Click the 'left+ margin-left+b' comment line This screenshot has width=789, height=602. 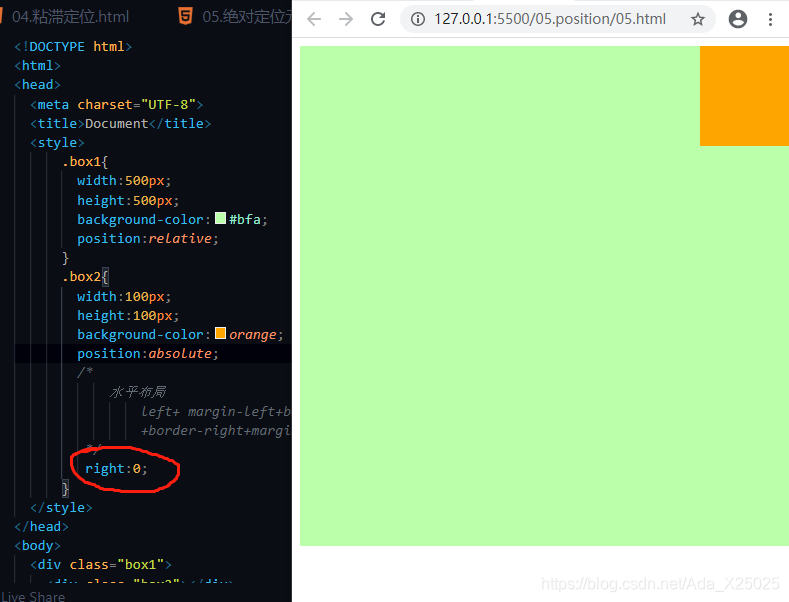tap(216, 411)
